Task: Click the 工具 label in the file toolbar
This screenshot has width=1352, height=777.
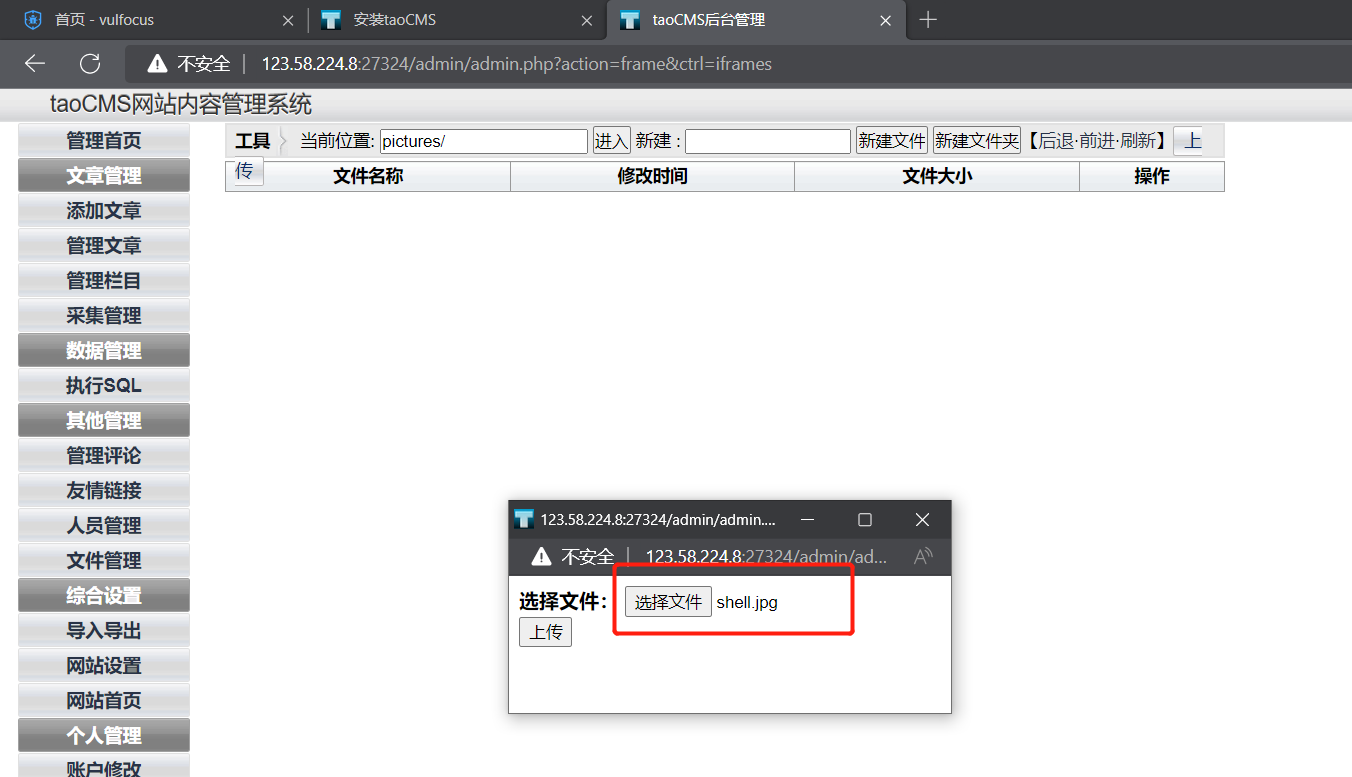Action: [x=252, y=141]
